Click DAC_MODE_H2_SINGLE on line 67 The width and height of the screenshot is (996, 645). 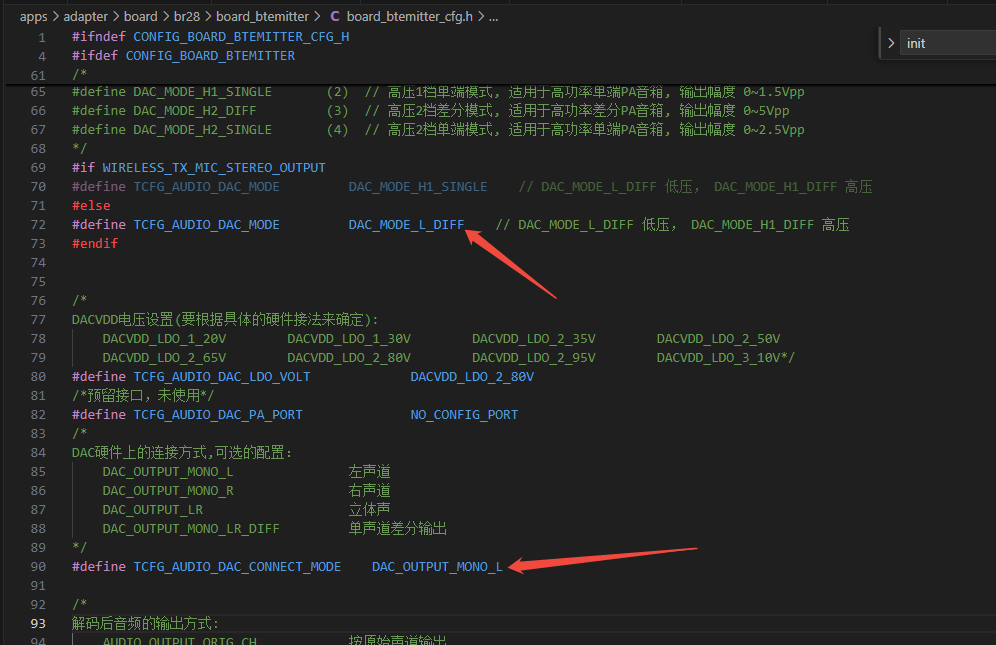(203, 130)
